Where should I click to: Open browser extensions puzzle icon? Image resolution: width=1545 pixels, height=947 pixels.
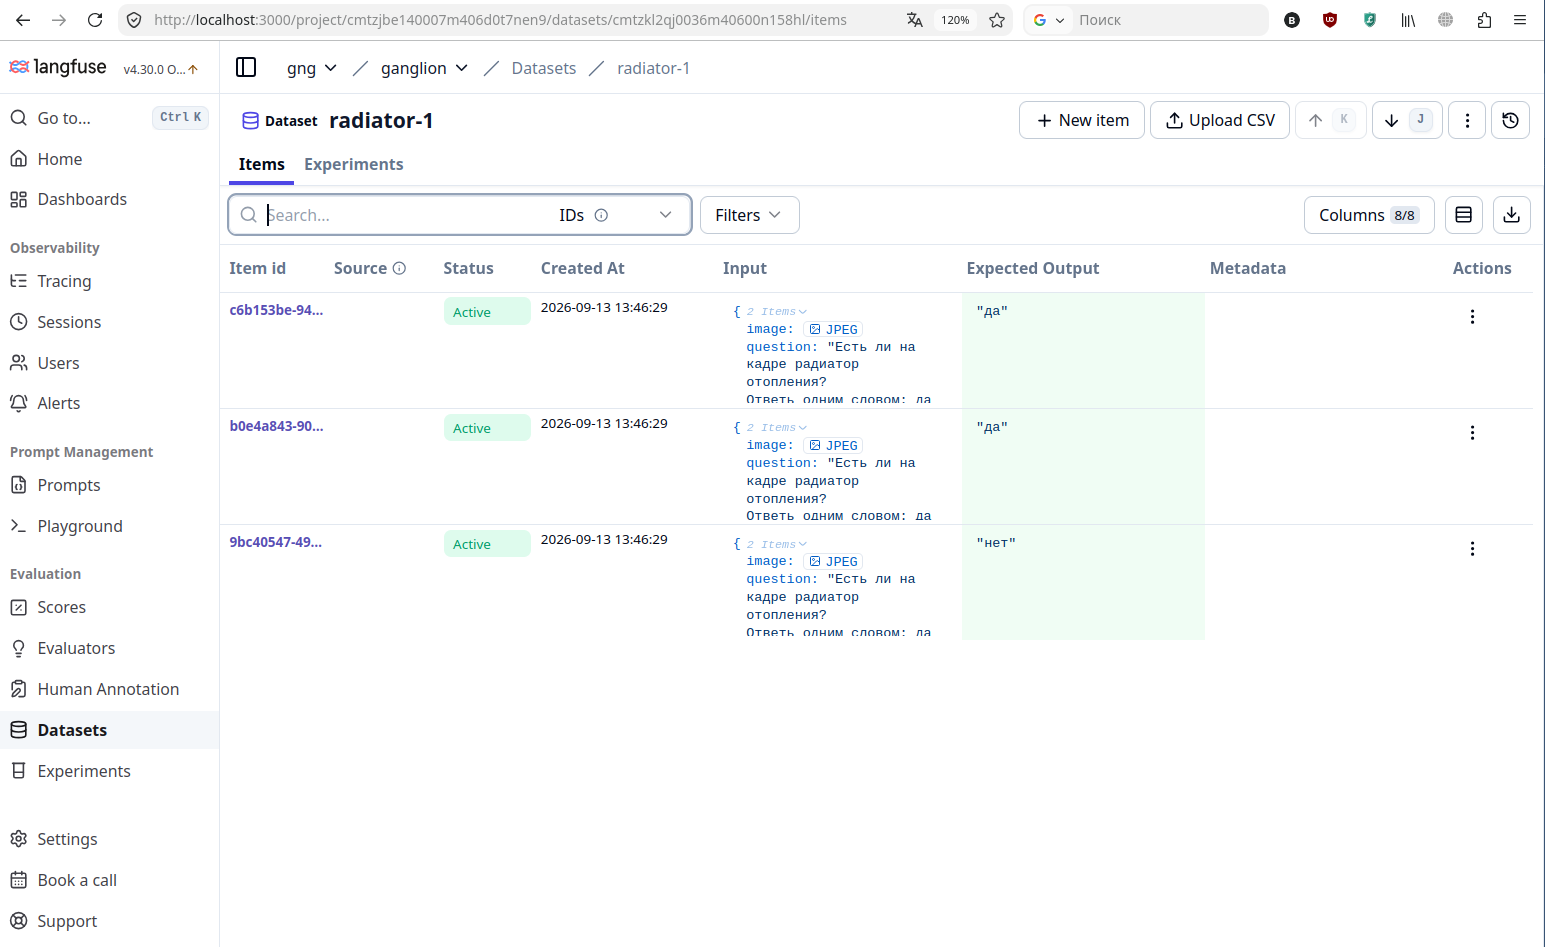click(1484, 20)
